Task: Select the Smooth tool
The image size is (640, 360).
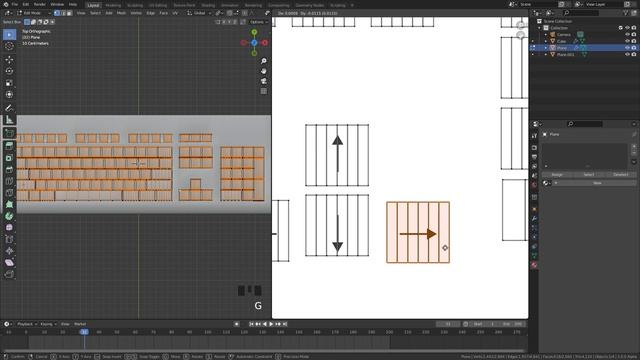Action: 9,228
